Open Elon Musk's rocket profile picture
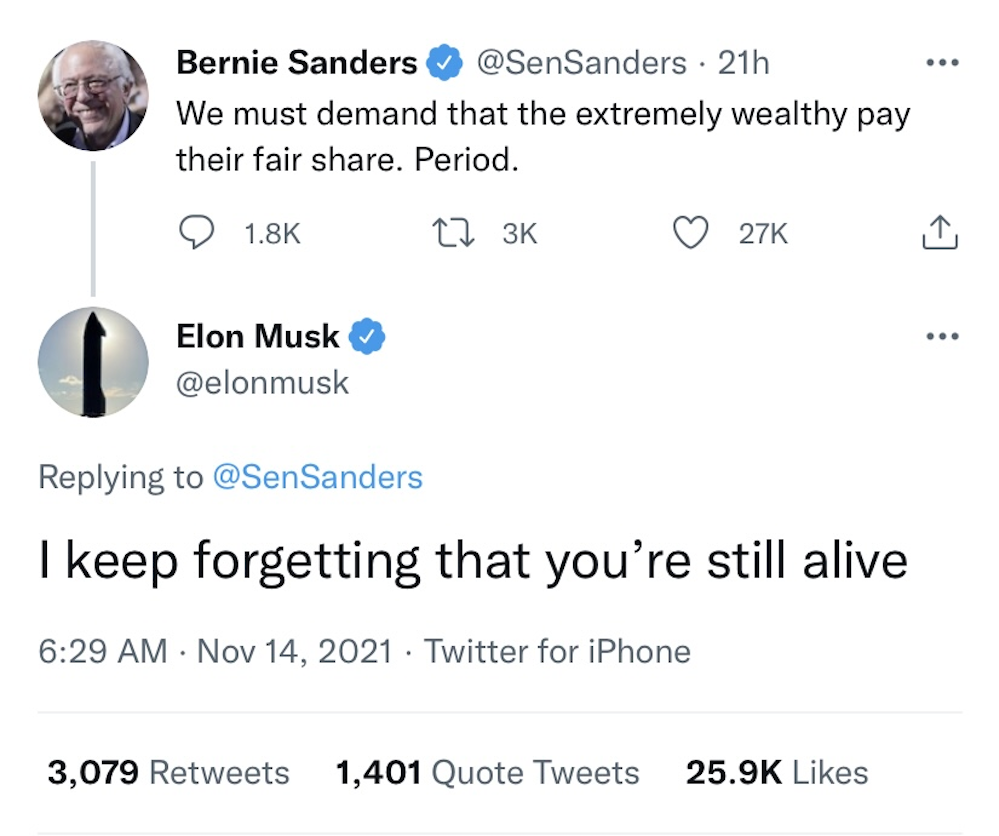 click(93, 361)
